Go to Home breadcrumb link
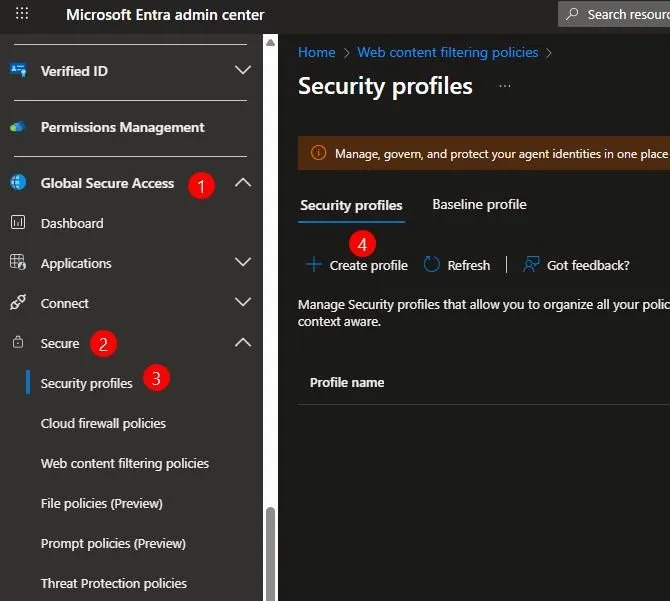 coord(317,52)
